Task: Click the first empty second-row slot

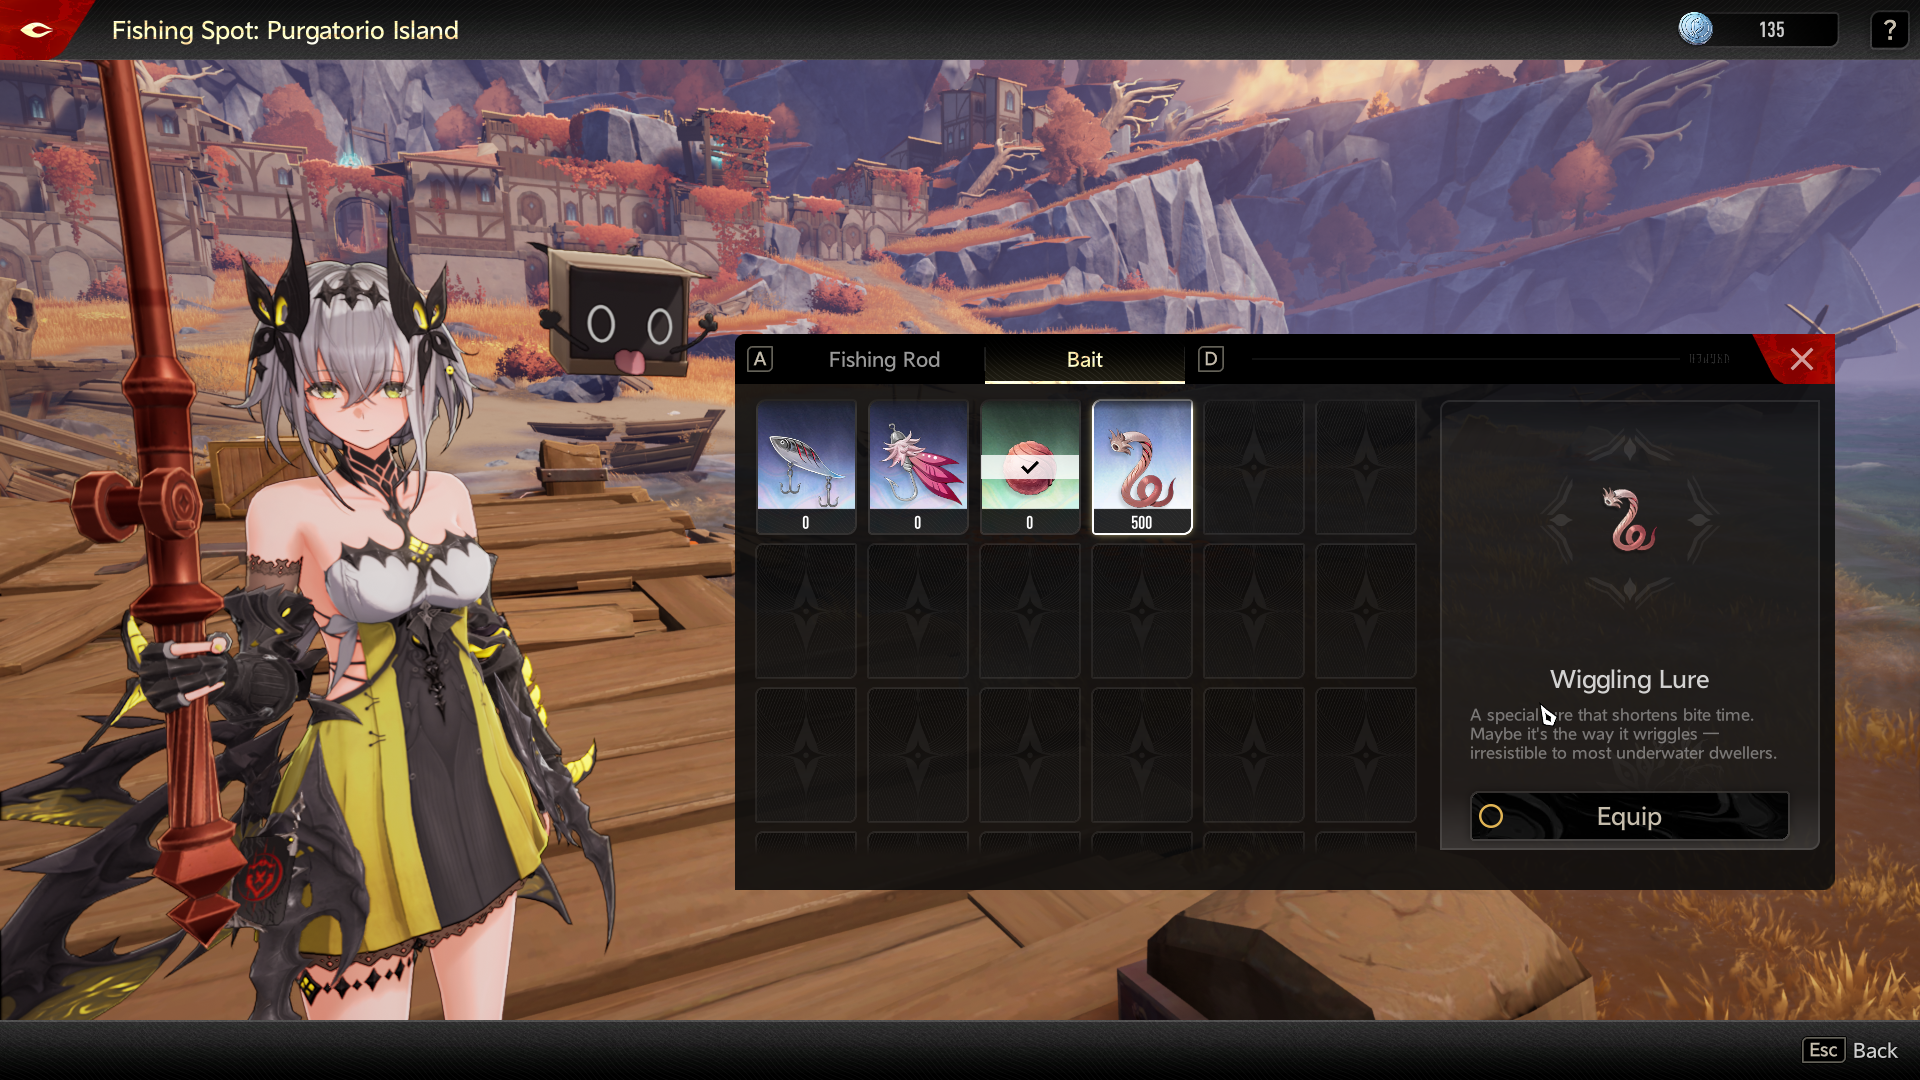Action: click(806, 610)
